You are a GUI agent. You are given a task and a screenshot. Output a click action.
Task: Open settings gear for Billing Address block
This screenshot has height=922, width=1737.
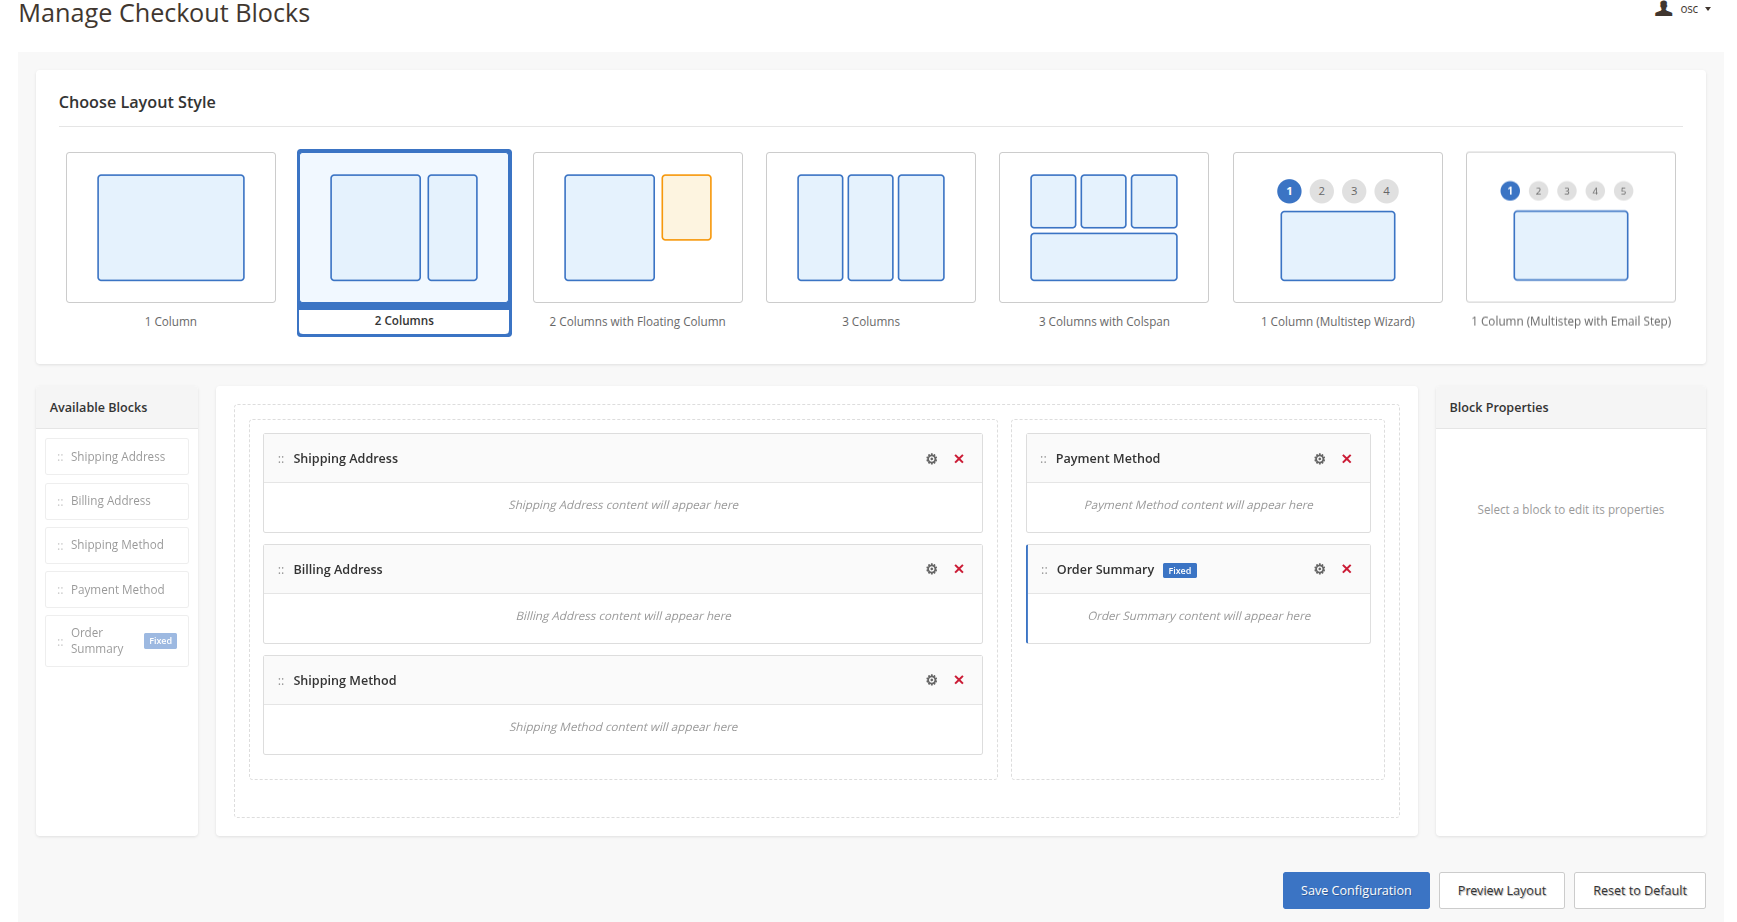931,569
